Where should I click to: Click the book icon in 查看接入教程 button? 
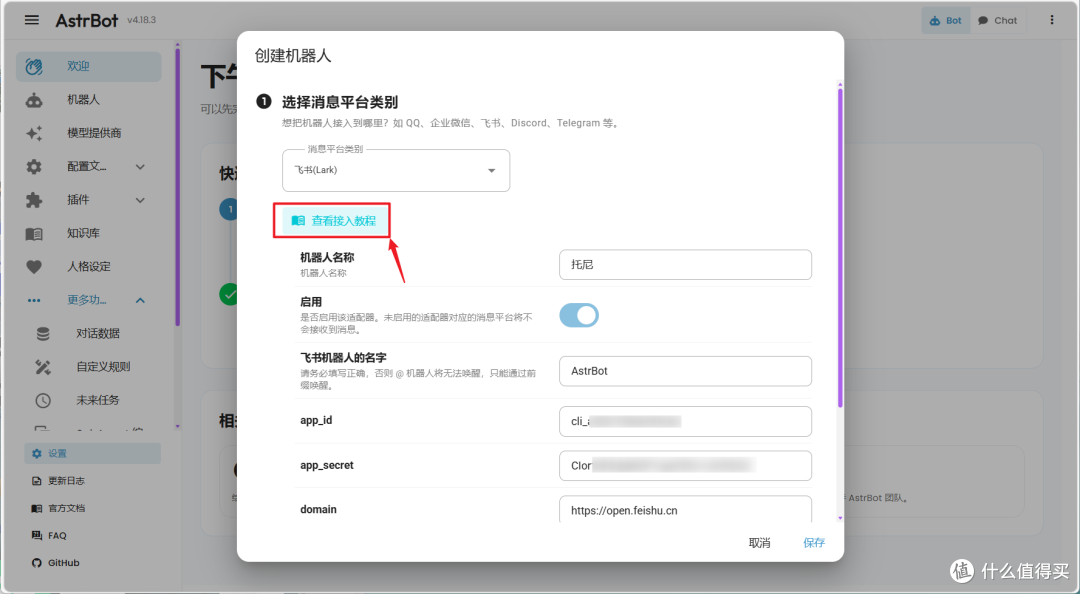click(x=298, y=221)
